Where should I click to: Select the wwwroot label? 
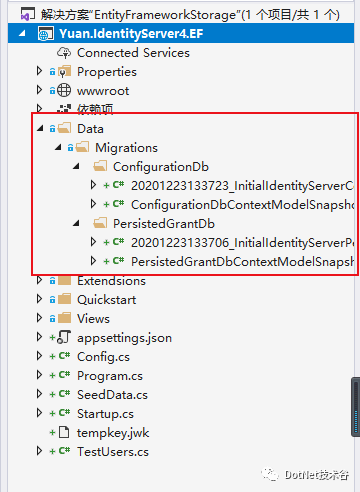[103, 91]
